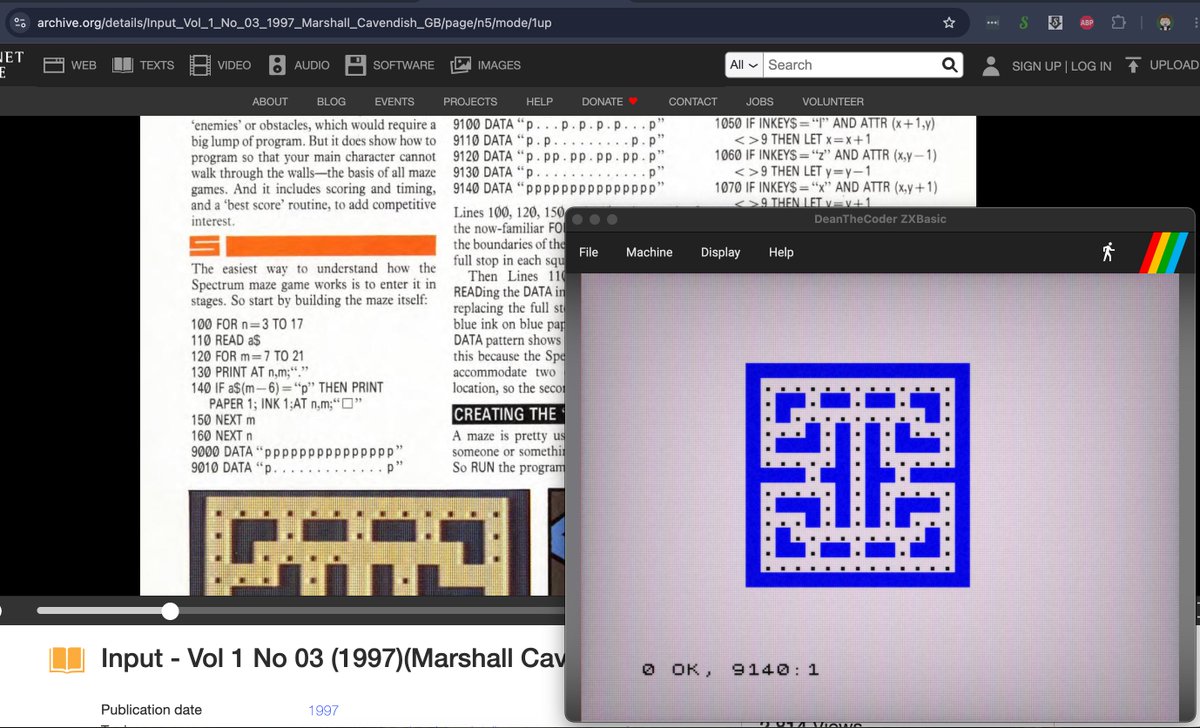
Task: Click the orange book icon beside the title
Action: pyautogui.click(x=67, y=660)
